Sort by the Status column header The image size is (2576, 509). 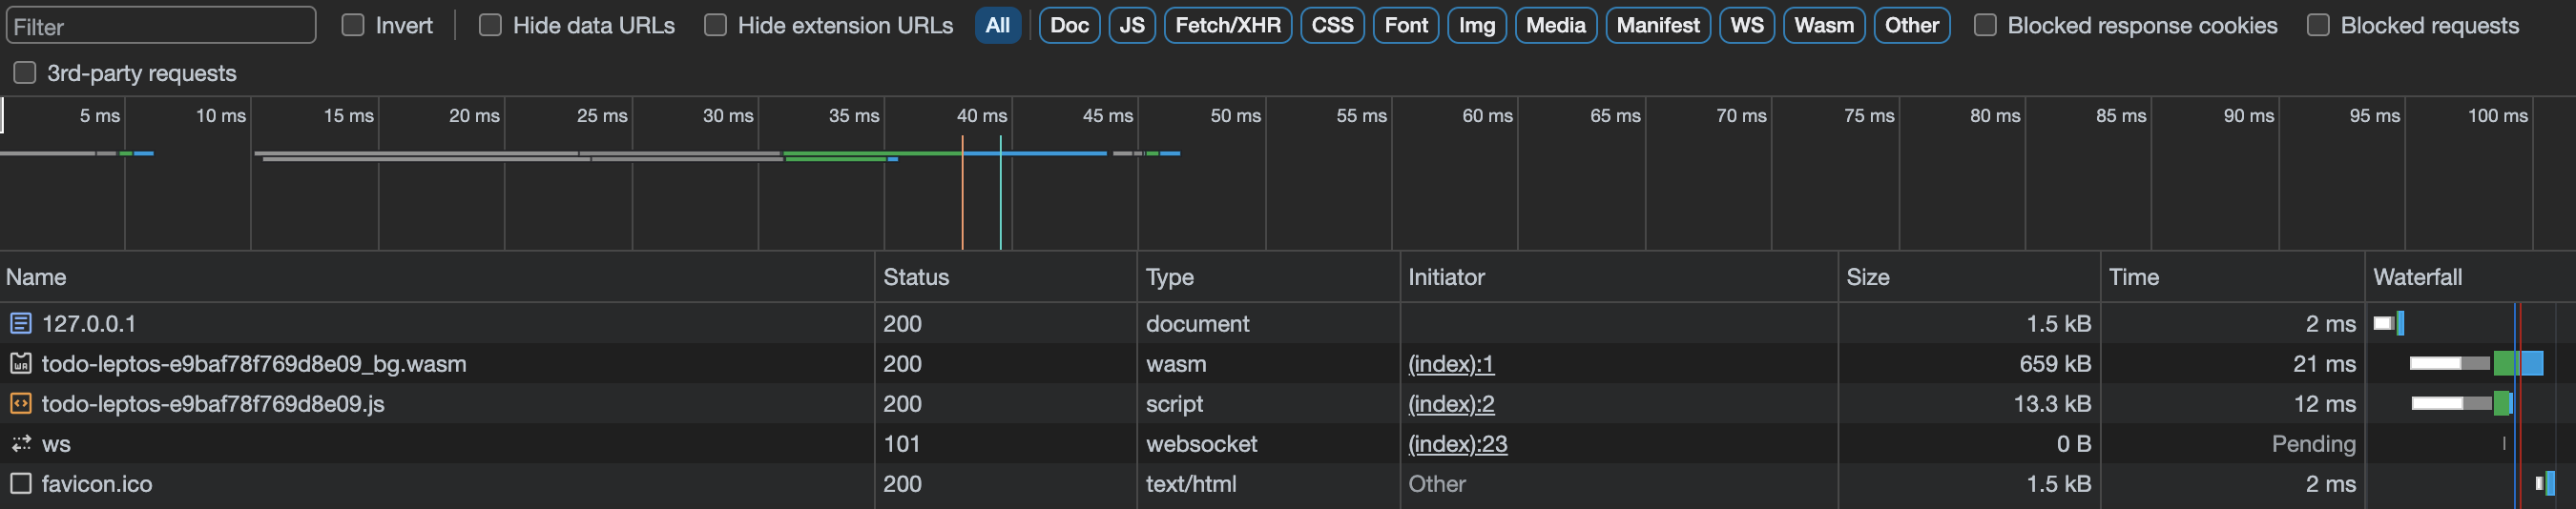915,277
